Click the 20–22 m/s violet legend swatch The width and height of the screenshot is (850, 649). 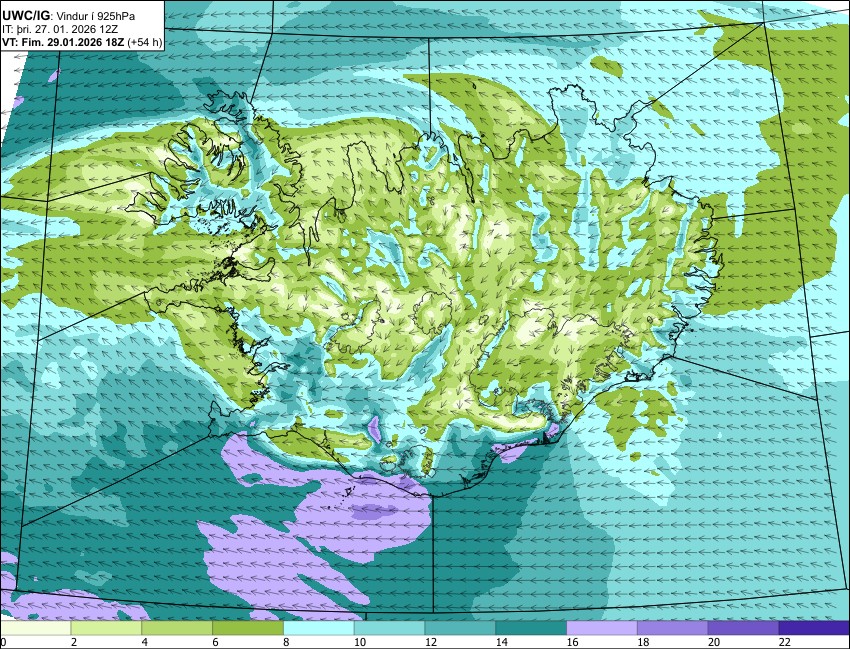click(743, 628)
